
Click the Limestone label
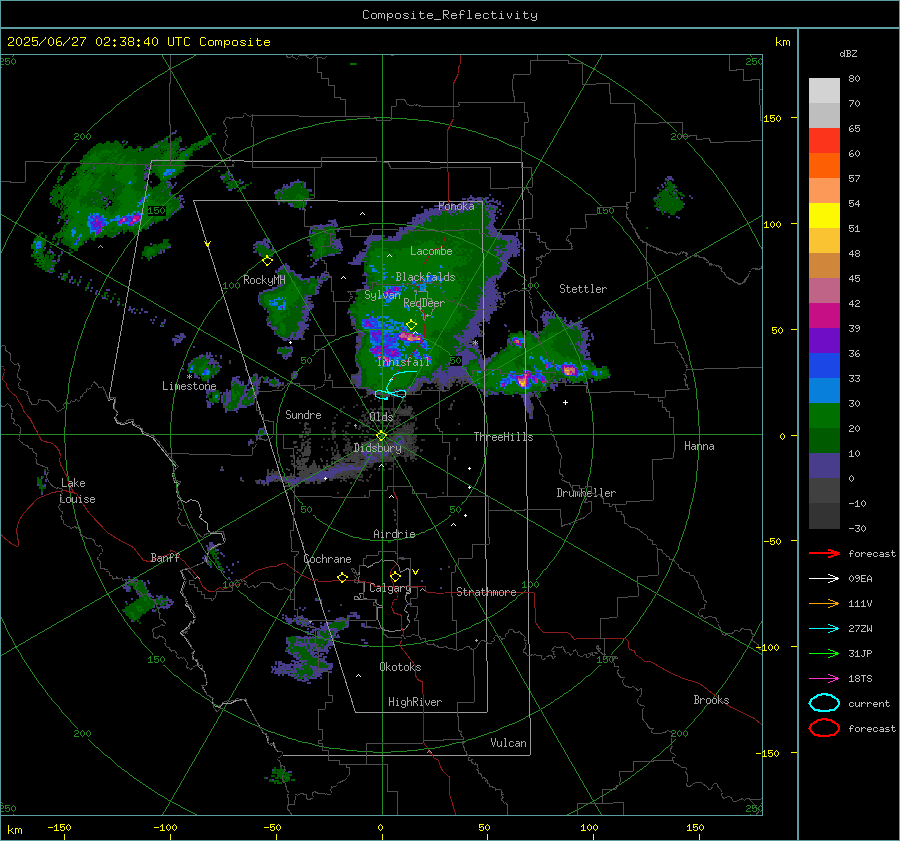point(189,386)
